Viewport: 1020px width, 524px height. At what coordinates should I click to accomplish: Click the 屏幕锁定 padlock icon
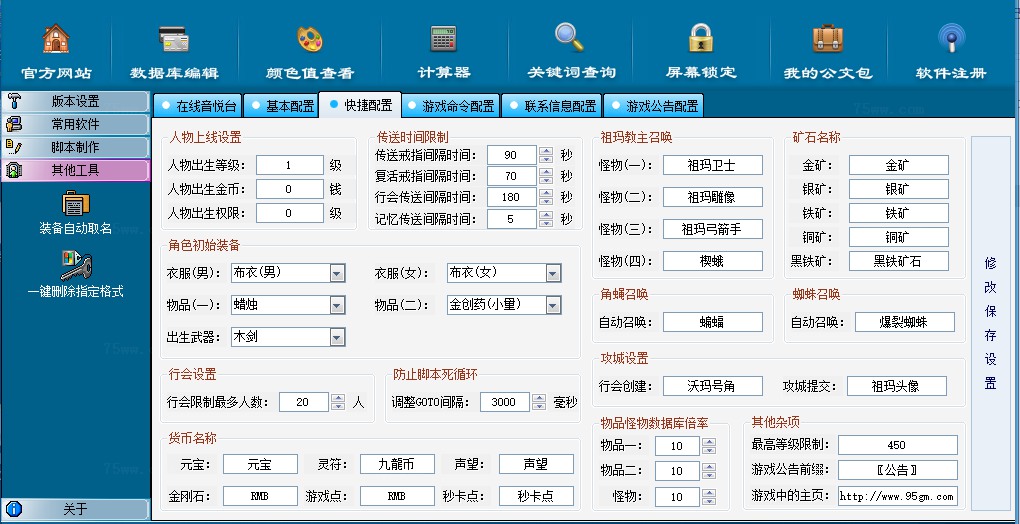(x=700, y=40)
